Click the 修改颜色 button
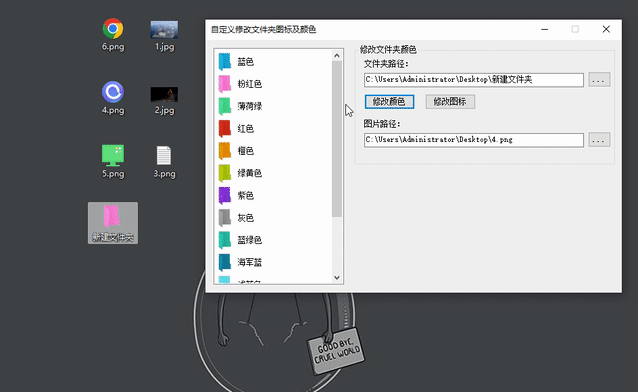This screenshot has width=638, height=392. [x=389, y=101]
